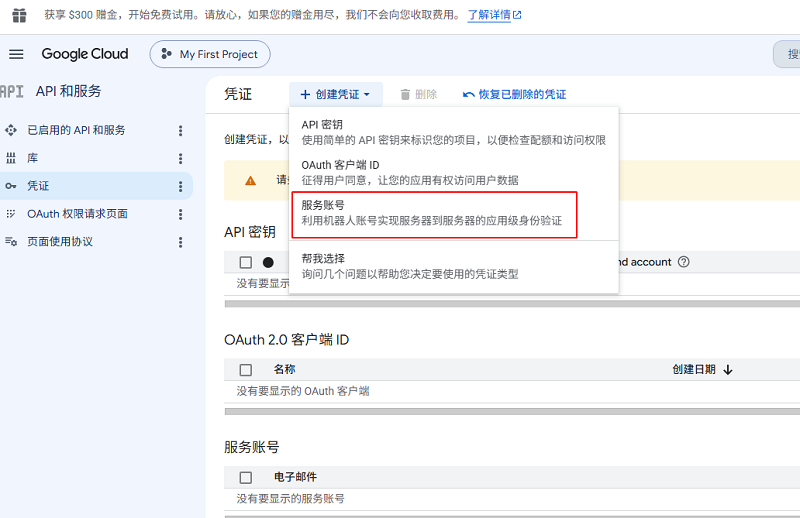Click the 名称 column header
Image resolution: width=800 pixels, height=518 pixels.
click(285, 369)
